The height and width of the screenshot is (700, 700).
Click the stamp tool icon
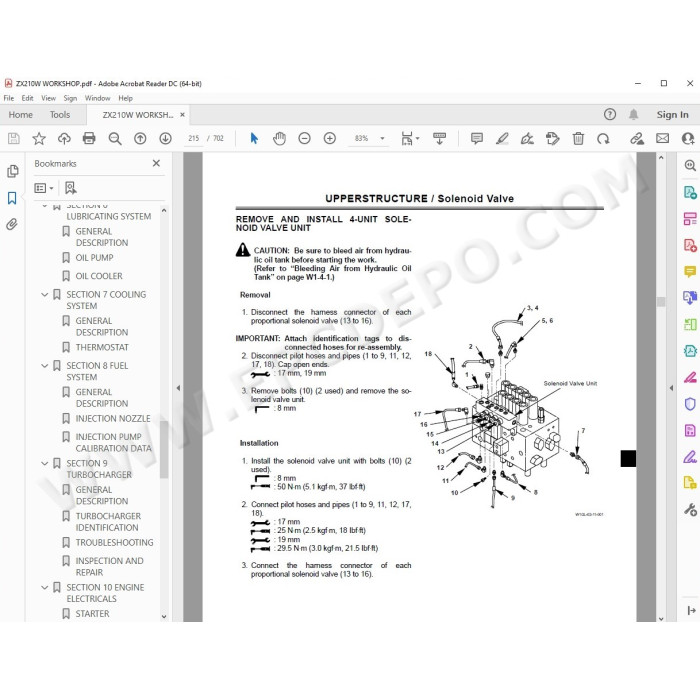[553, 138]
